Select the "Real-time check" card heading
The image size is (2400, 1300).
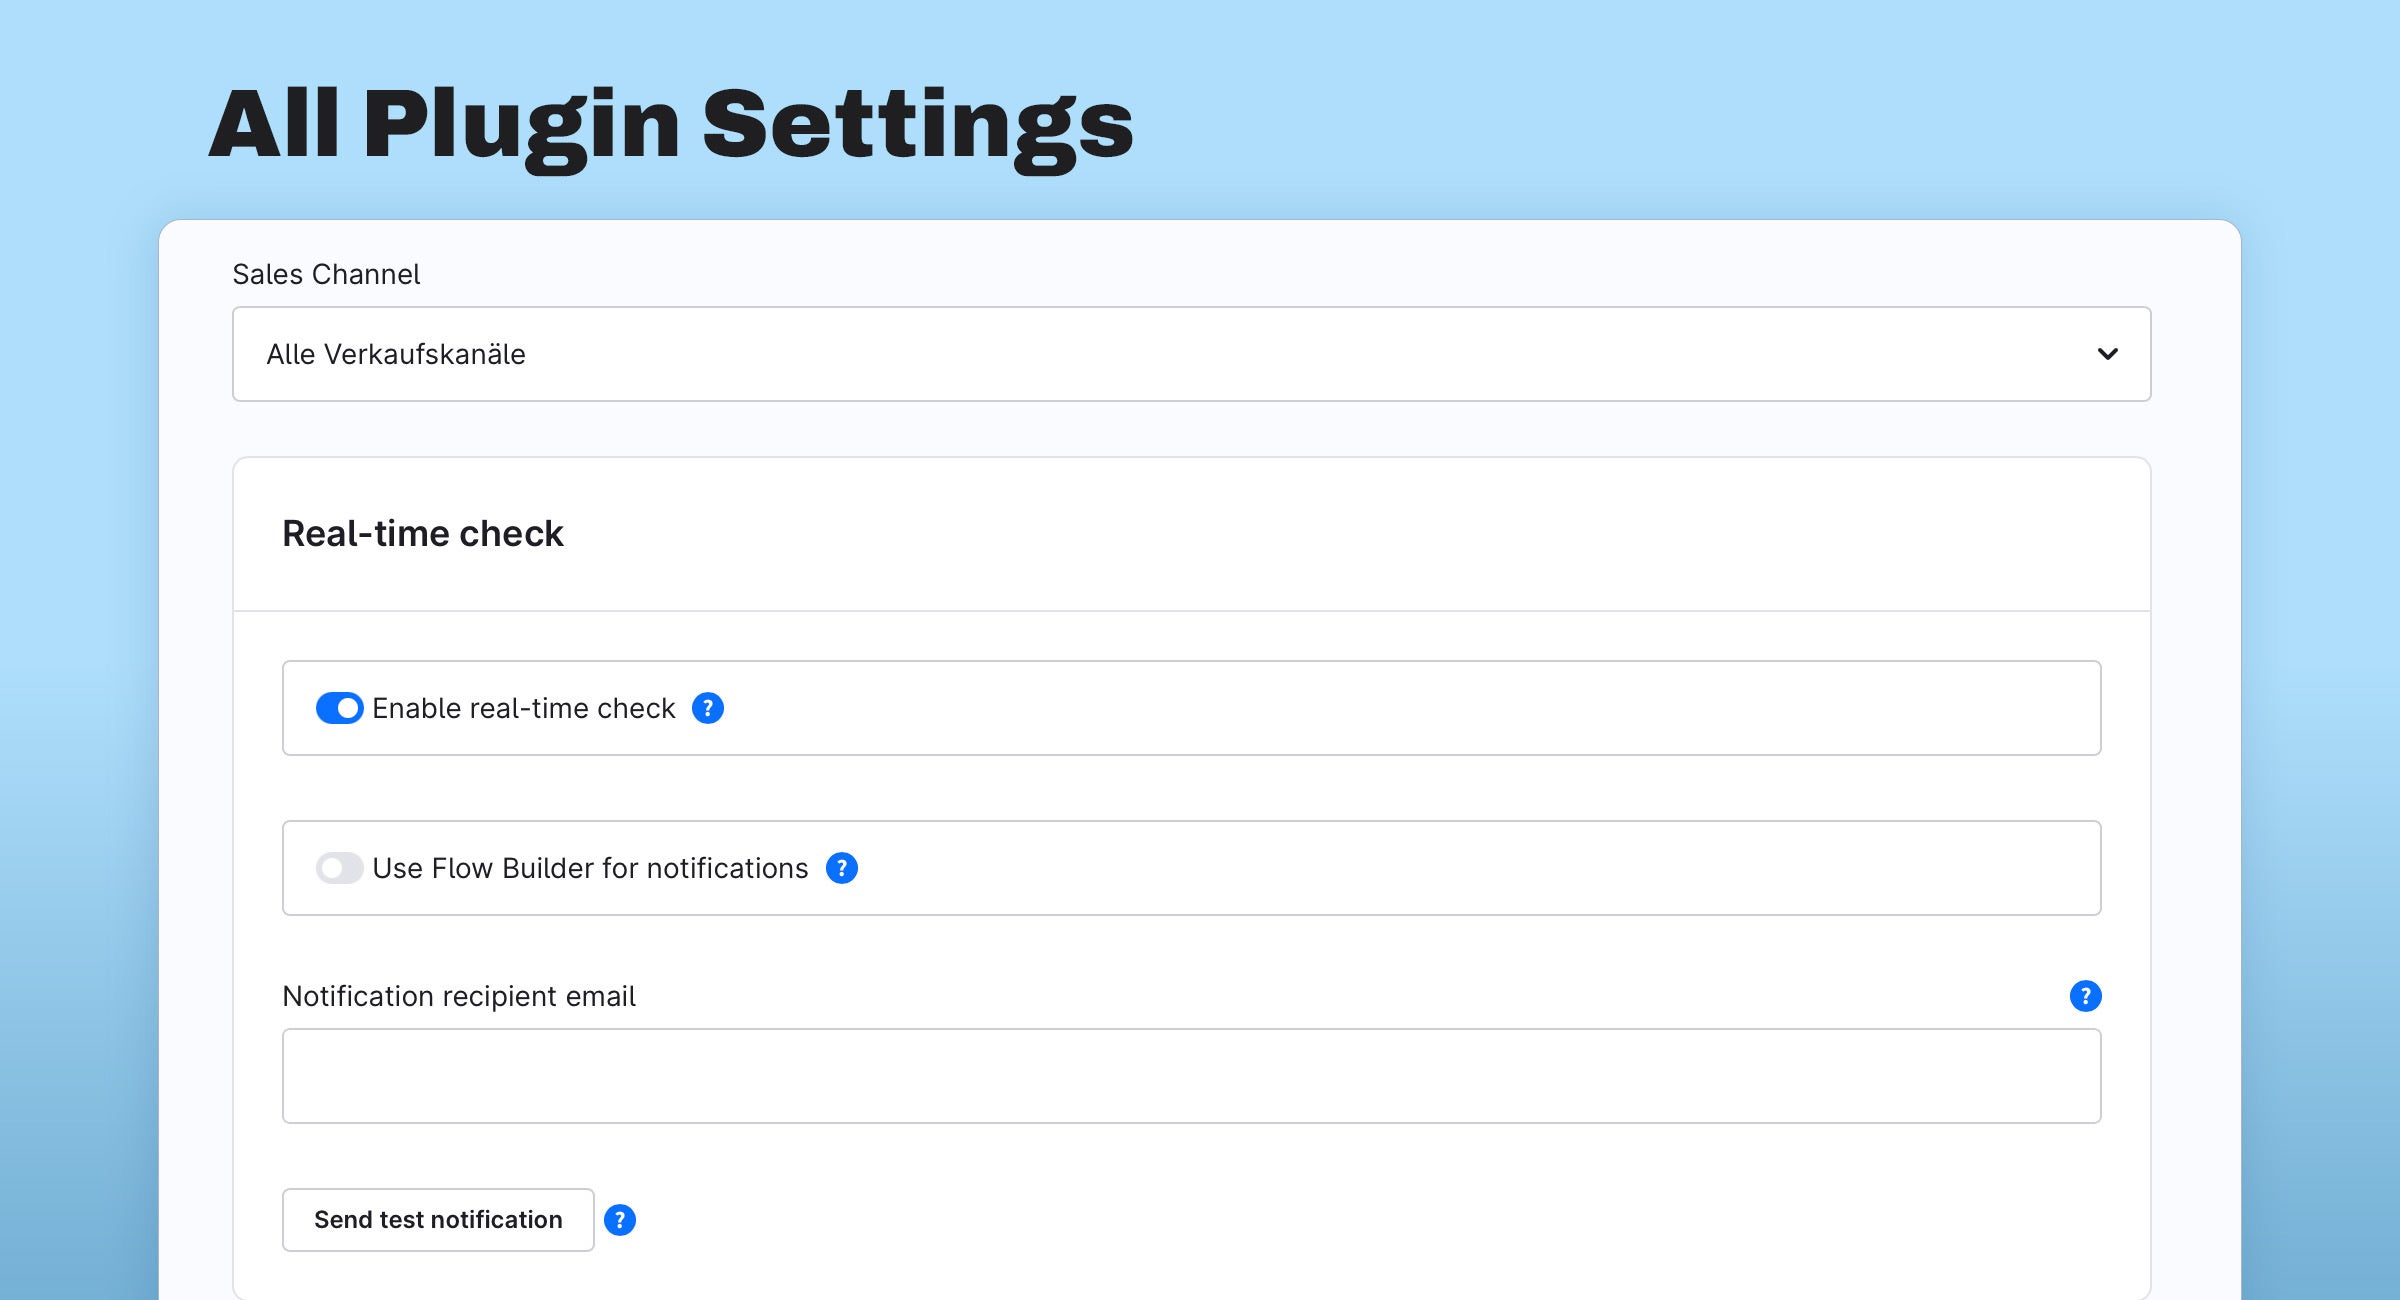[423, 534]
